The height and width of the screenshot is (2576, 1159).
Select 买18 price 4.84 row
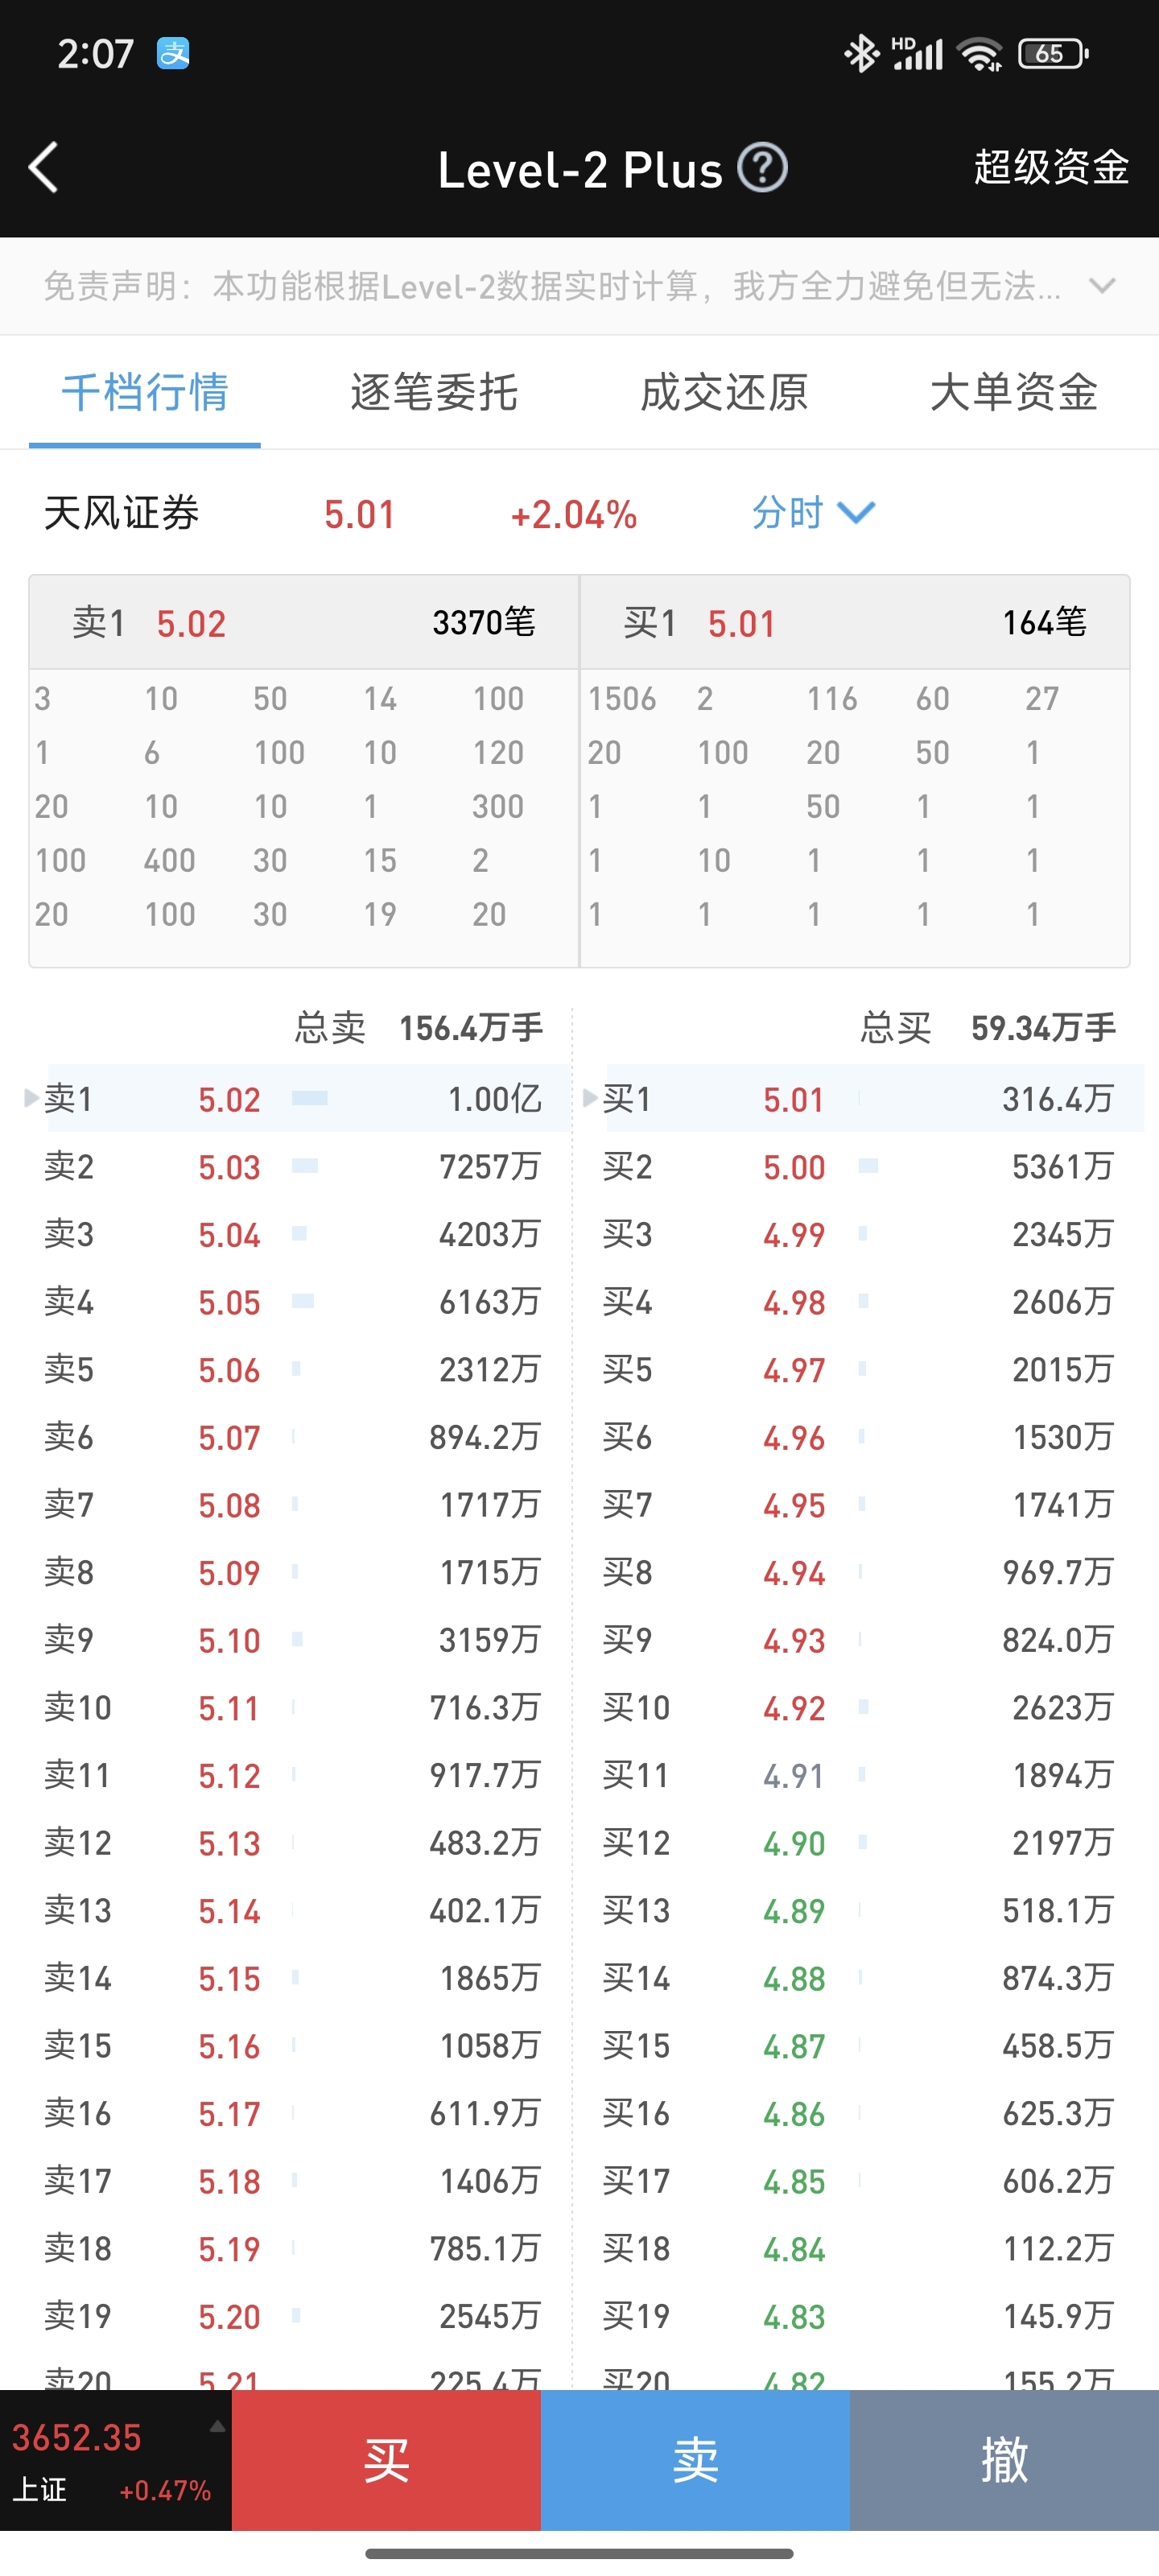tap(860, 2248)
